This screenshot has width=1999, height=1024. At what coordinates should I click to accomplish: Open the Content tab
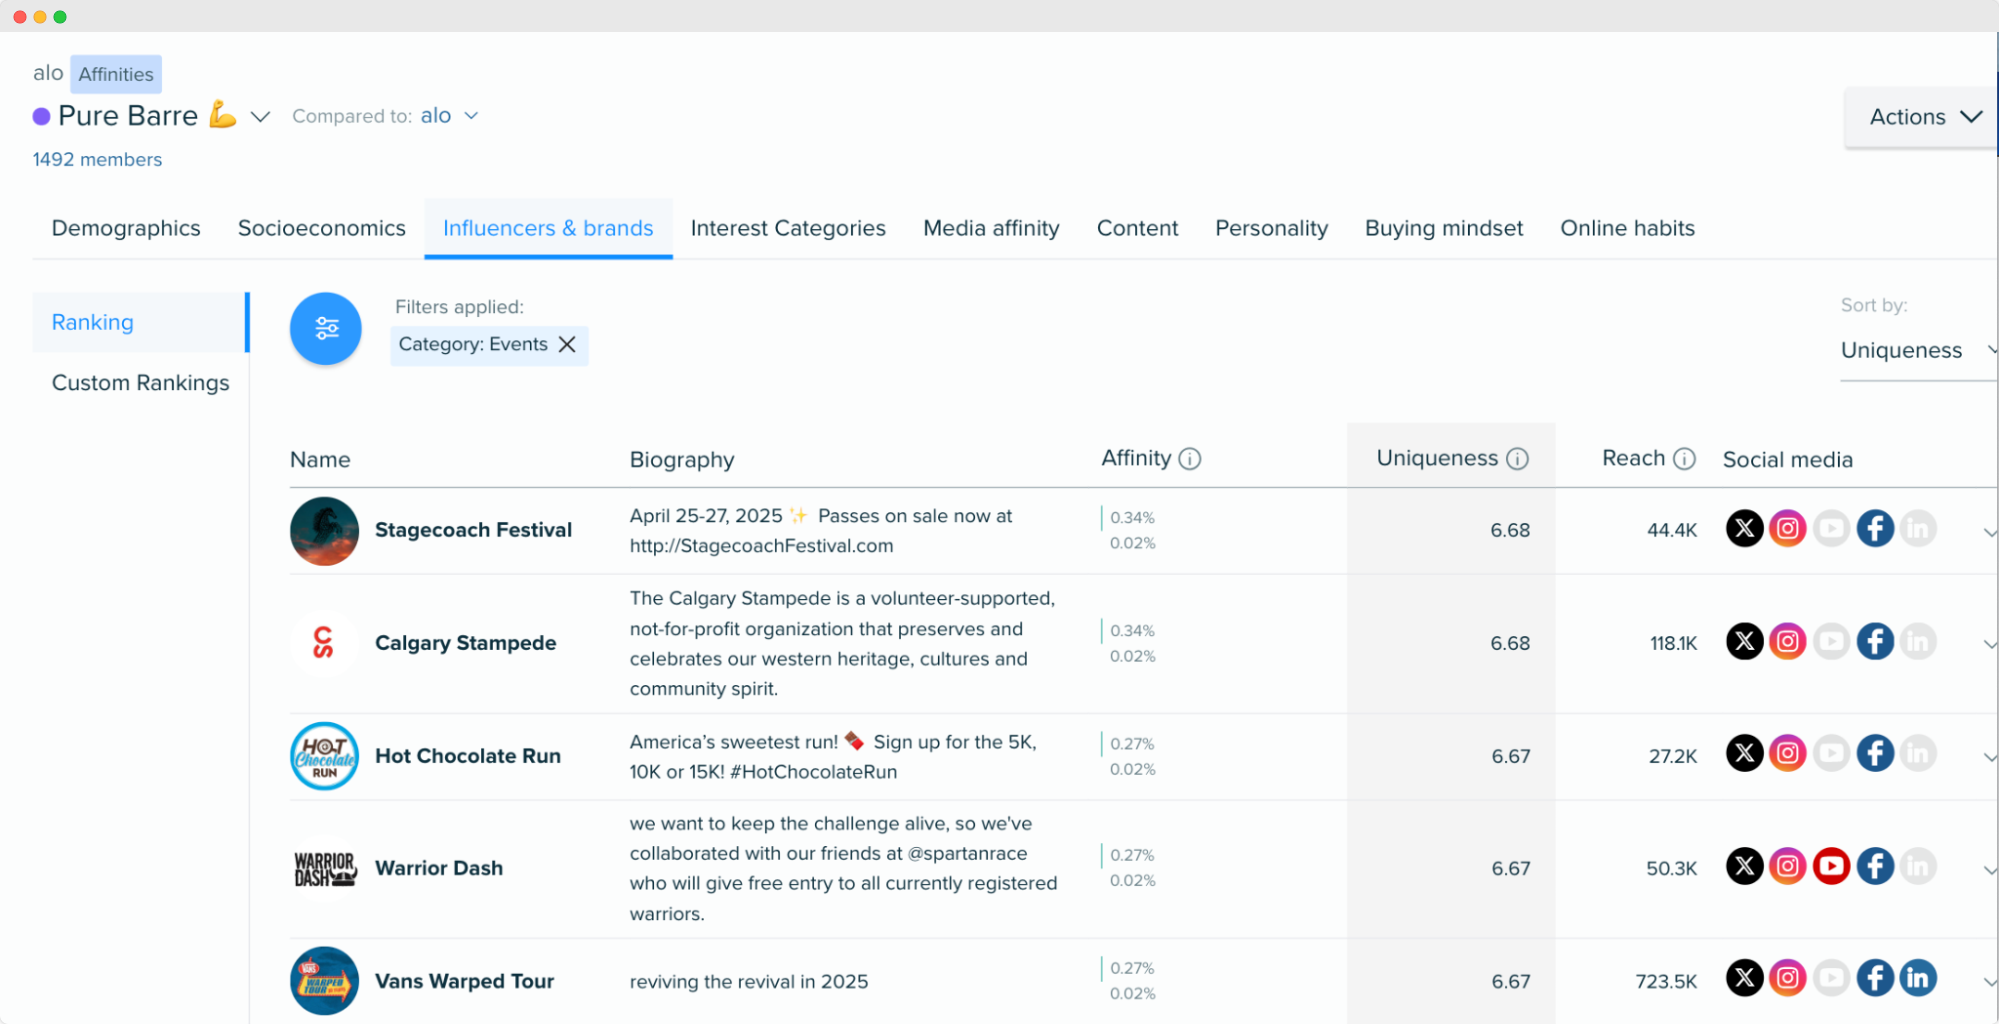[1137, 228]
